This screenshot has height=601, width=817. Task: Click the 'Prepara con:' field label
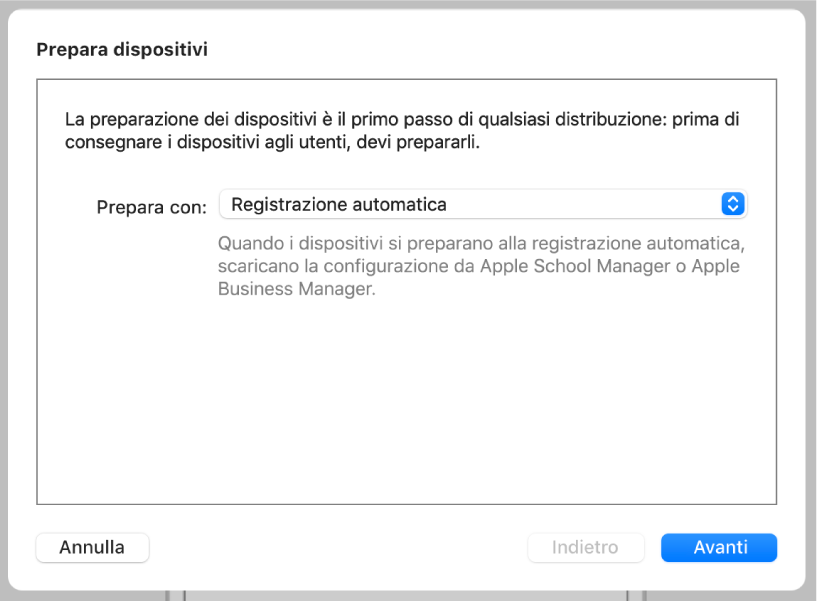[152, 207]
